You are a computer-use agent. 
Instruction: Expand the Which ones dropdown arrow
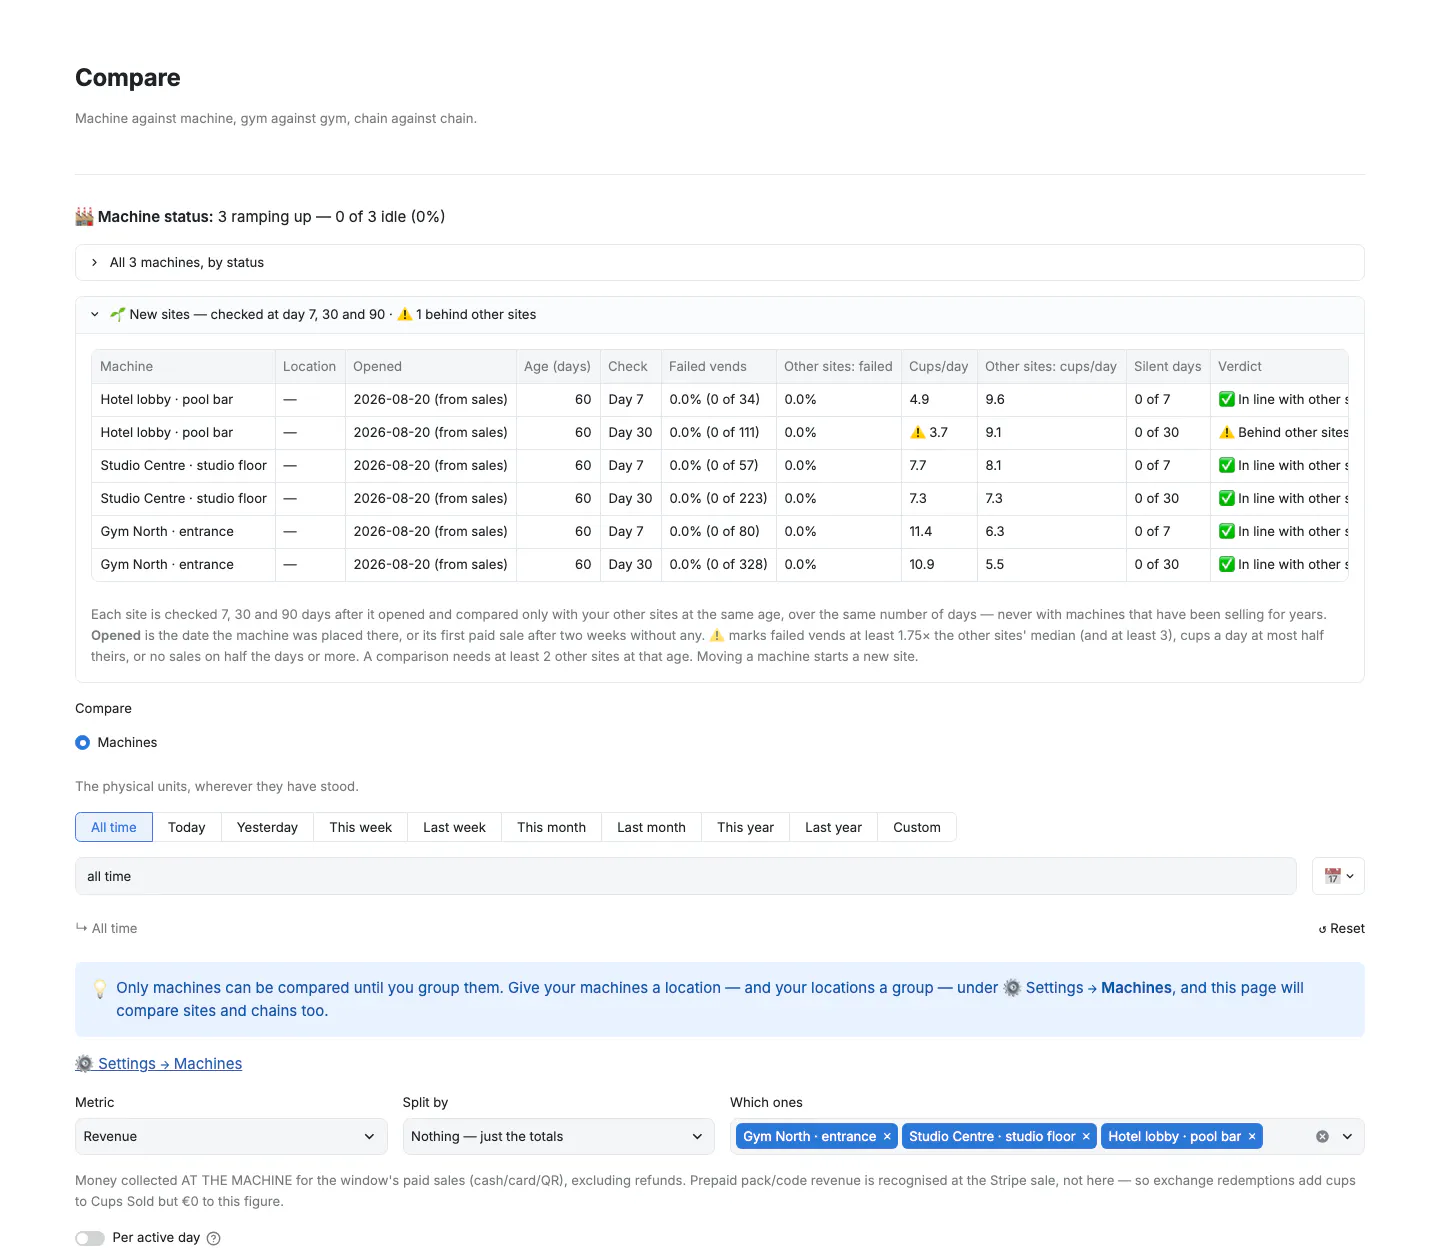coord(1347,1137)
